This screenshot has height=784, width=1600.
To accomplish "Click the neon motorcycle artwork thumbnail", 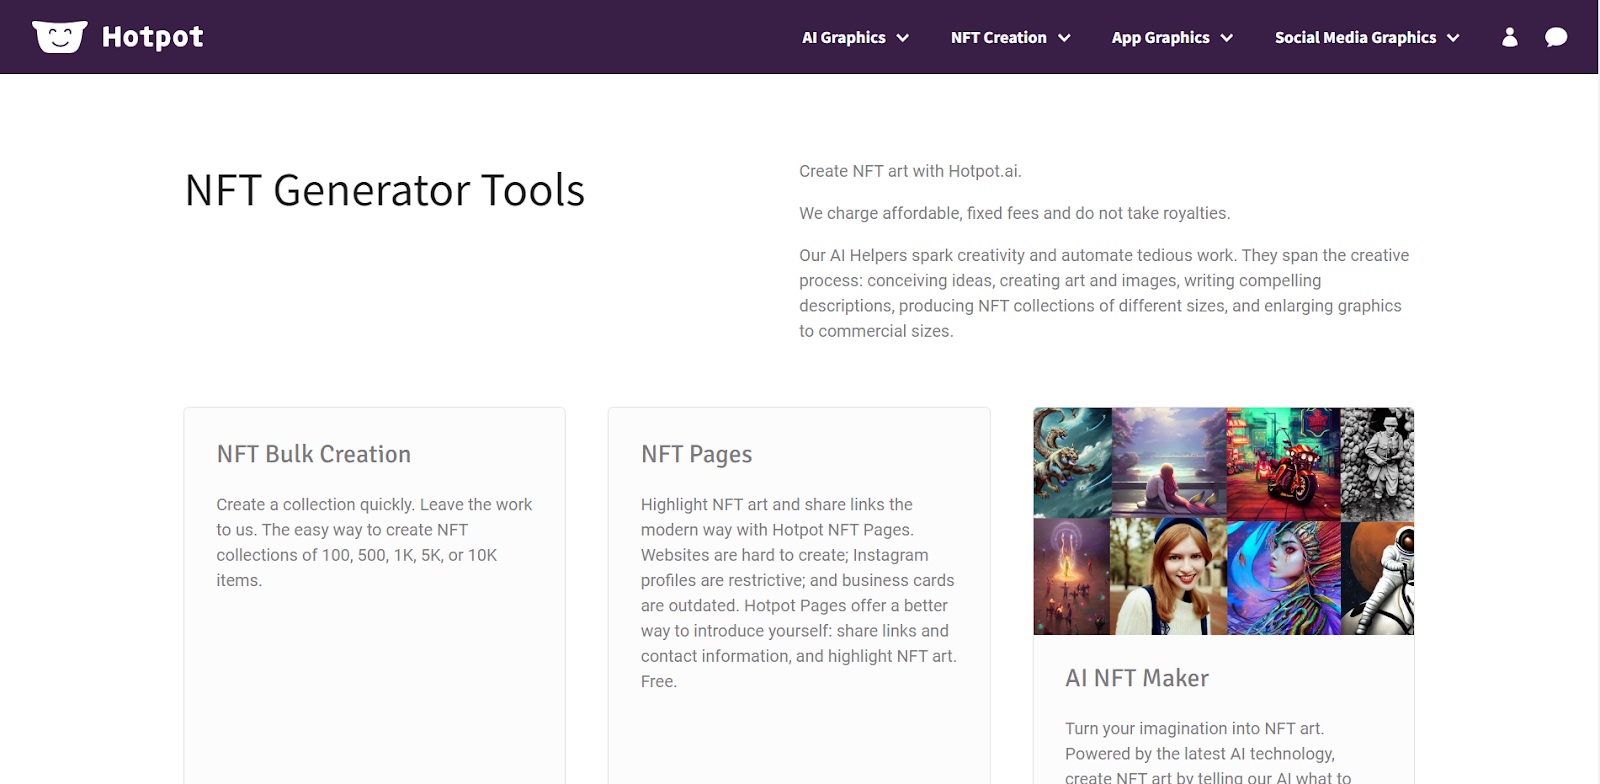I will click(x=1283, y=463).
